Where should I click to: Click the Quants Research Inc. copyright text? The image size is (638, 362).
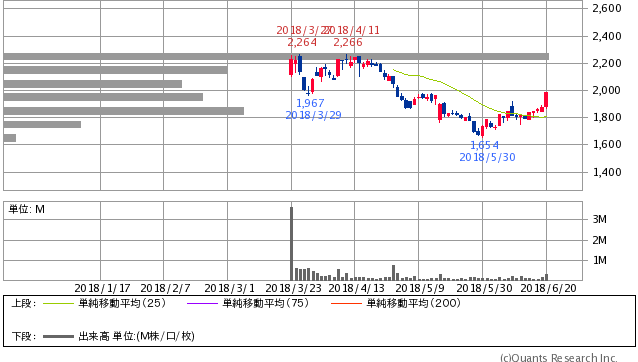coord(559,358)
